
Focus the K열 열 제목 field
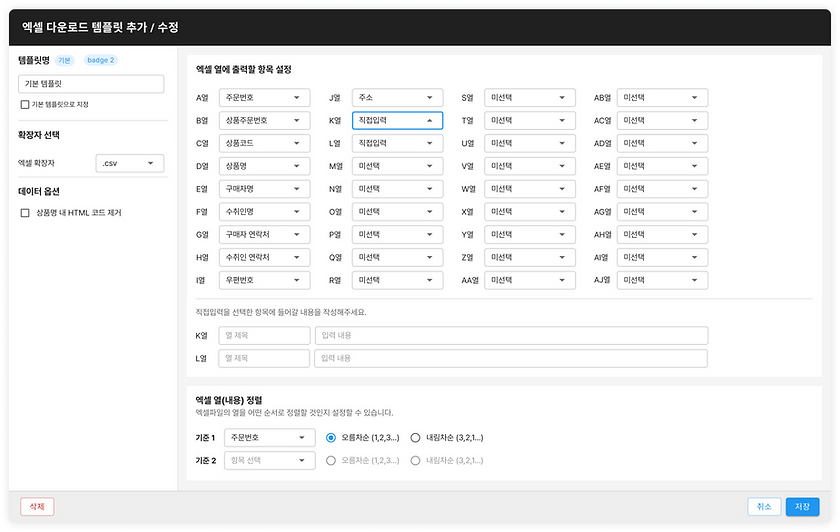coord(265,335)
